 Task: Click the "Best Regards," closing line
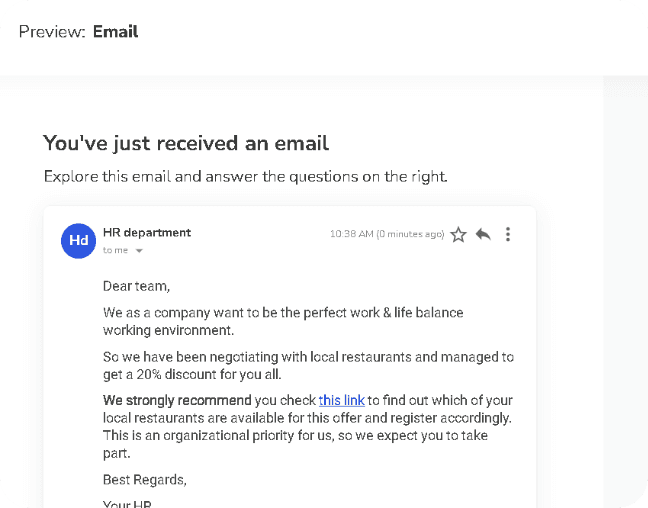pyautogui.click(x=144, y=479)
